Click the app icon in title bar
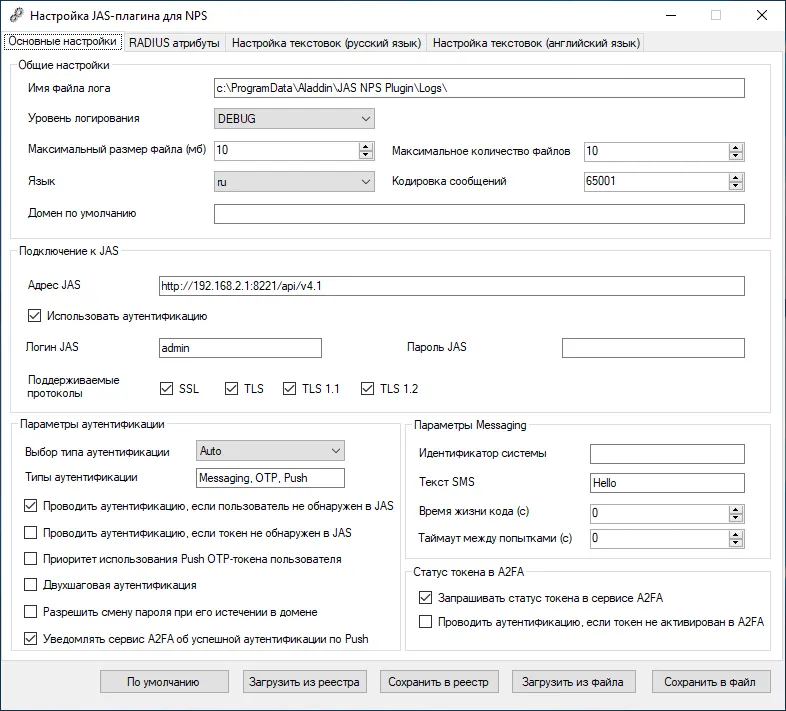The height and width of the screenshot is (711, 786). pyautogui.click(x=17, y=15)
